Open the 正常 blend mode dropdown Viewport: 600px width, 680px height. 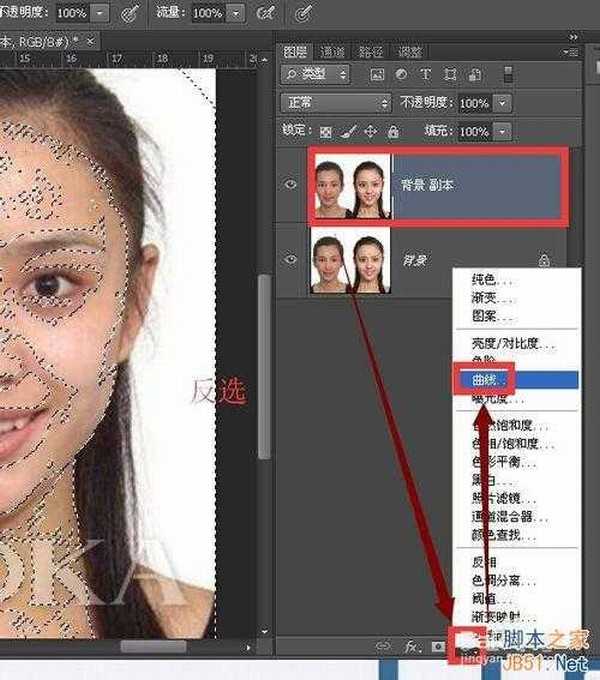pos(338,103)
